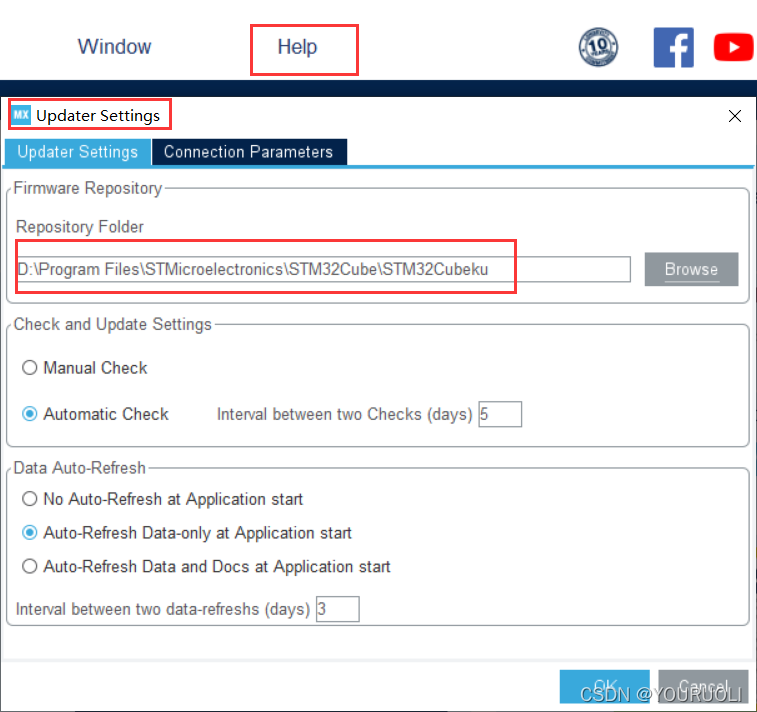757x712 pixels.
Task: Click the Repository Folder label
Action: pos(80,227)
